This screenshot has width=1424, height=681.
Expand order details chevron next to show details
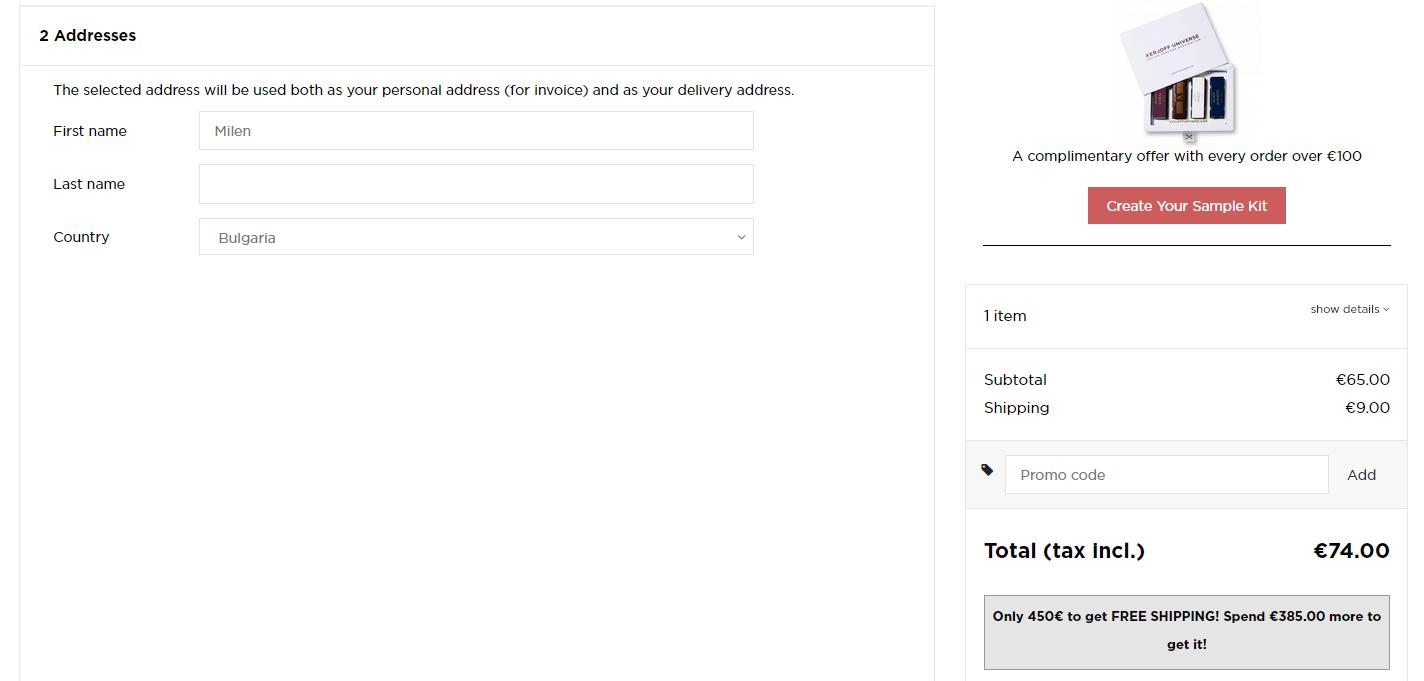1386,310
